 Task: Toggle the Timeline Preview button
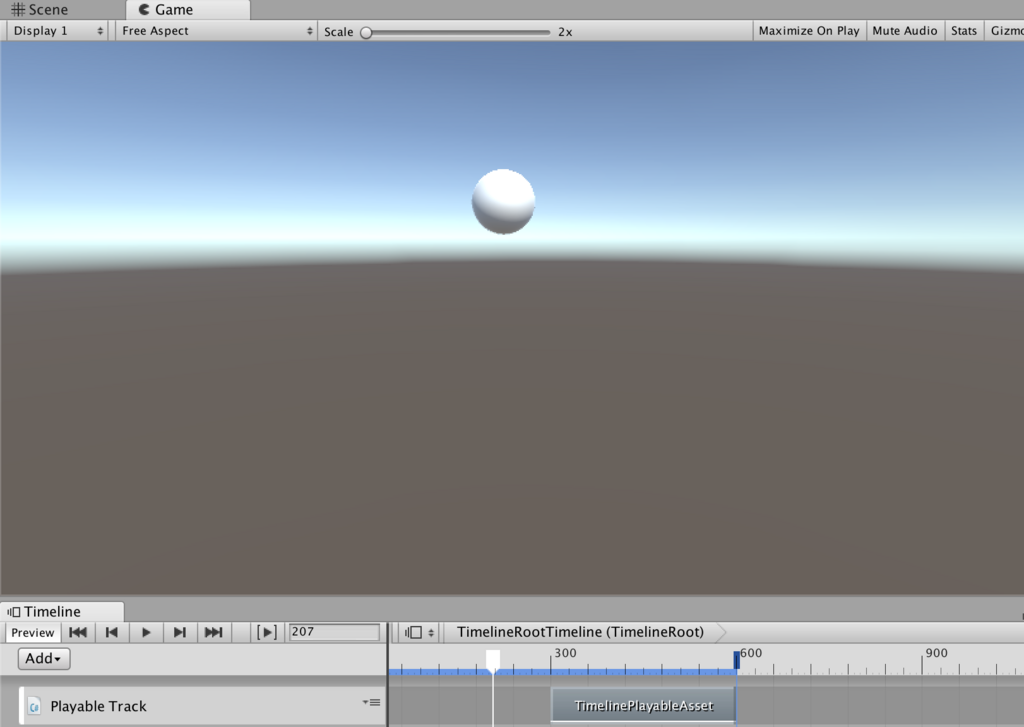tap(33, 632)
